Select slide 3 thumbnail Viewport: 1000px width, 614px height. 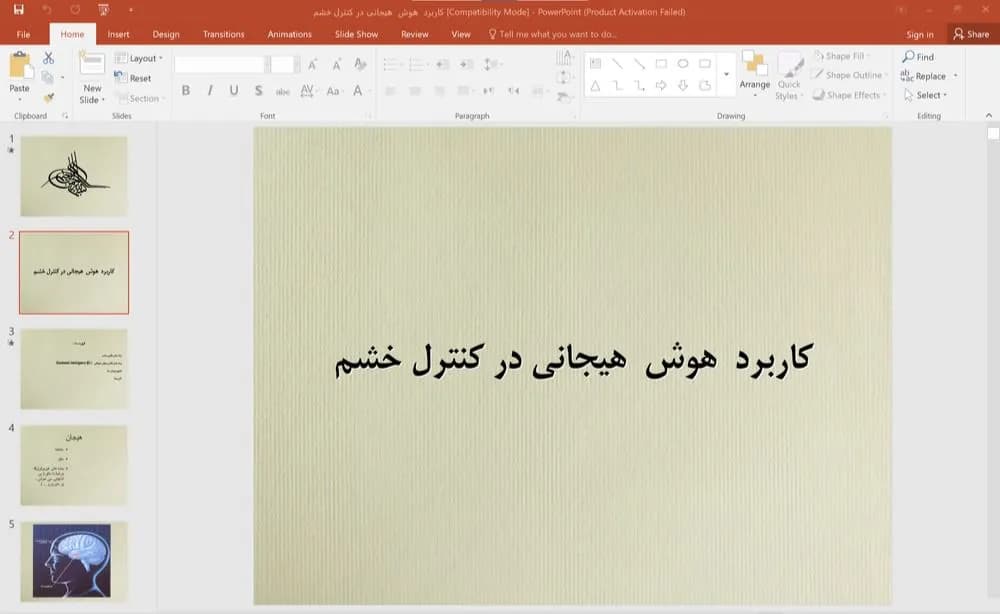[73, 369]
